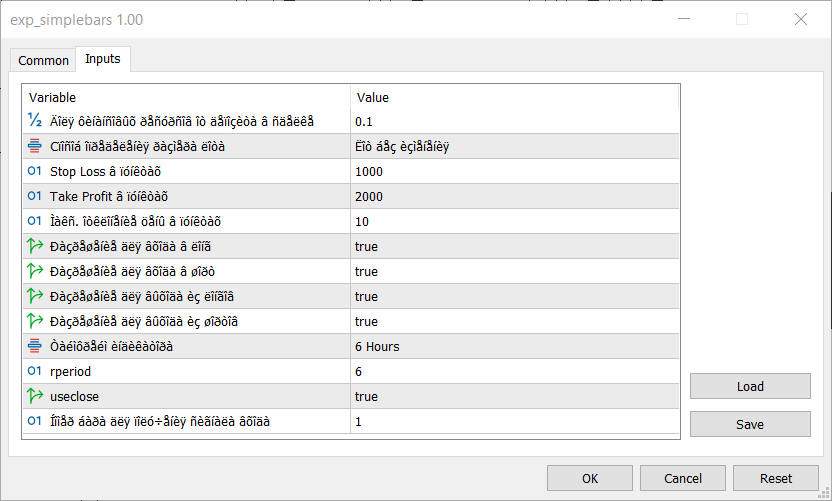
Task: Click the integer icon next to Take Profit
Action: (x=34, y=196)
